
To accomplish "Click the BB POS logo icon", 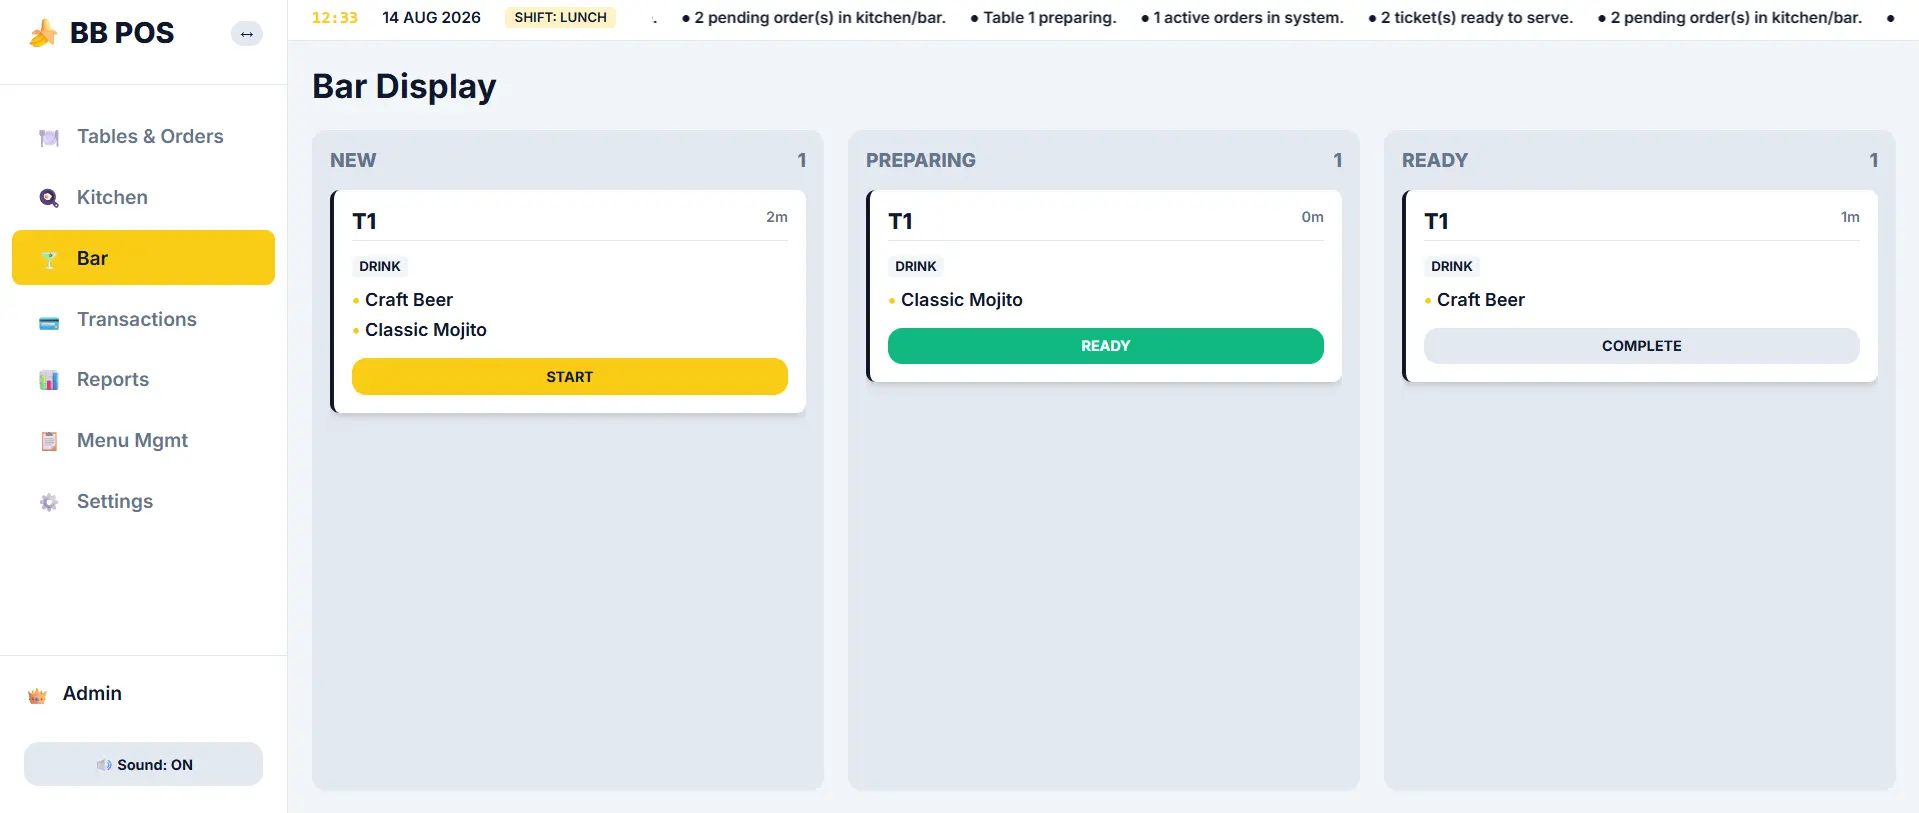I will (x=43, y=33).
